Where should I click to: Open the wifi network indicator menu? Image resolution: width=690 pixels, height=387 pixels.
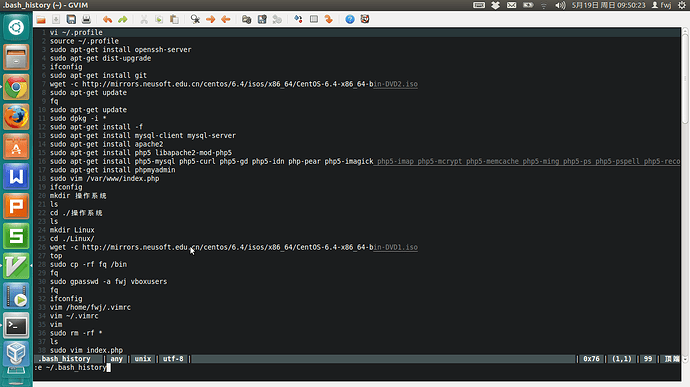pos(544,5)
